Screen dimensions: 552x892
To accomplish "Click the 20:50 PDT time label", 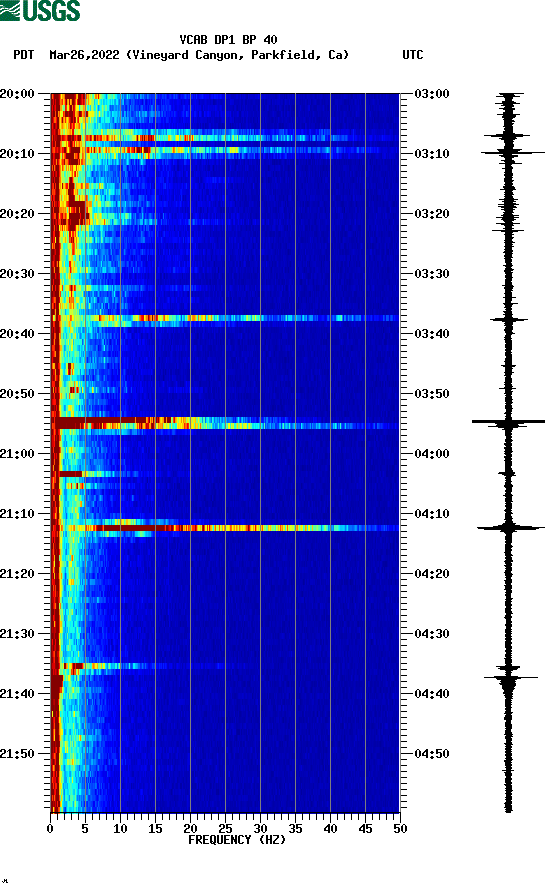I will (17, 394).
